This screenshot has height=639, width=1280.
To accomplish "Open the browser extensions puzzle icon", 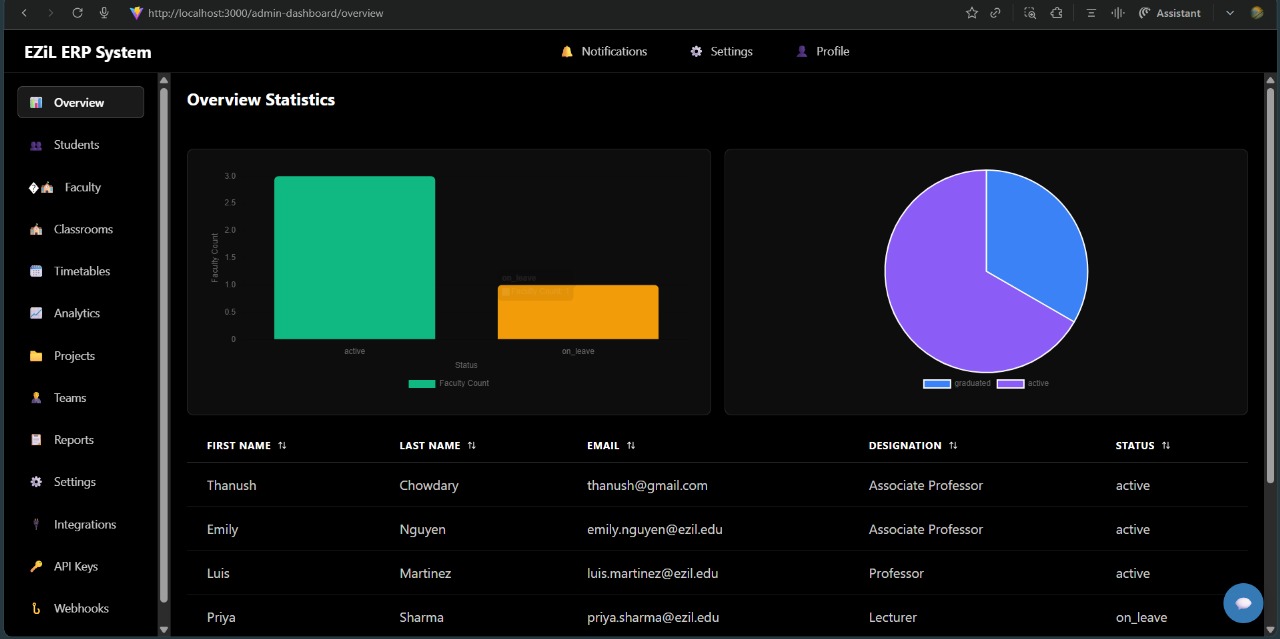I will coord(1056,13).
